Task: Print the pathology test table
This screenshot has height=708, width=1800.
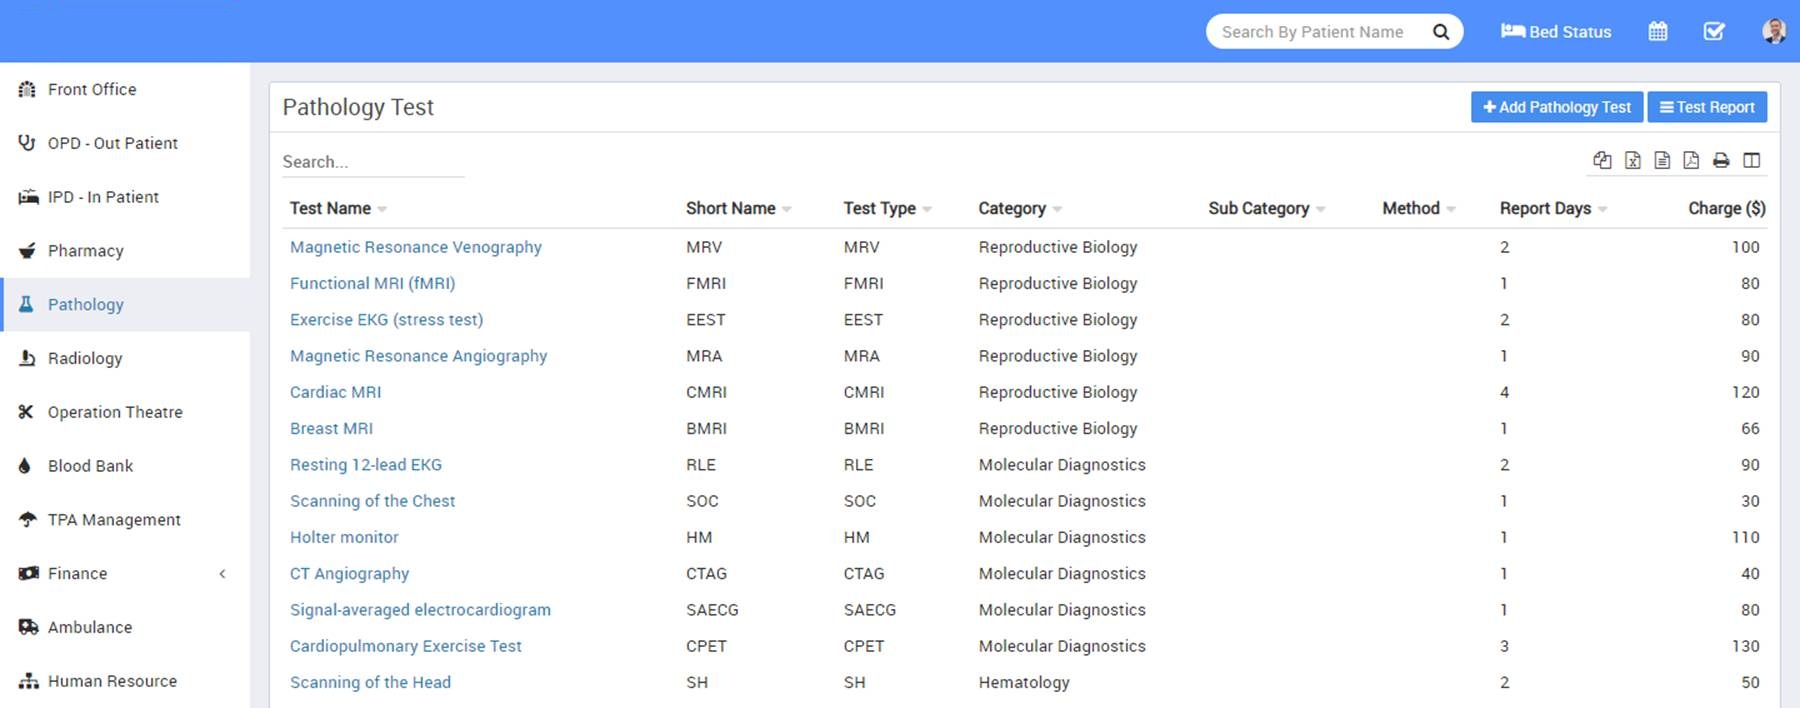Action: (1721, 160)
